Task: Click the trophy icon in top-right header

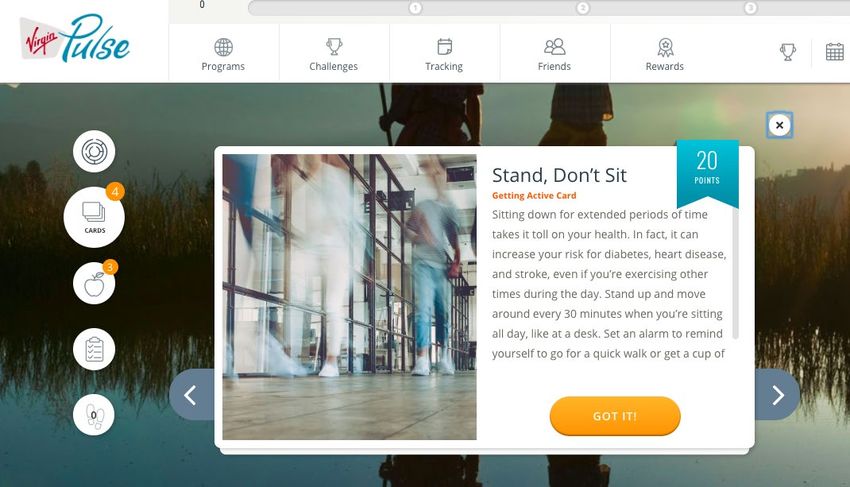Action: coord(788,52)
